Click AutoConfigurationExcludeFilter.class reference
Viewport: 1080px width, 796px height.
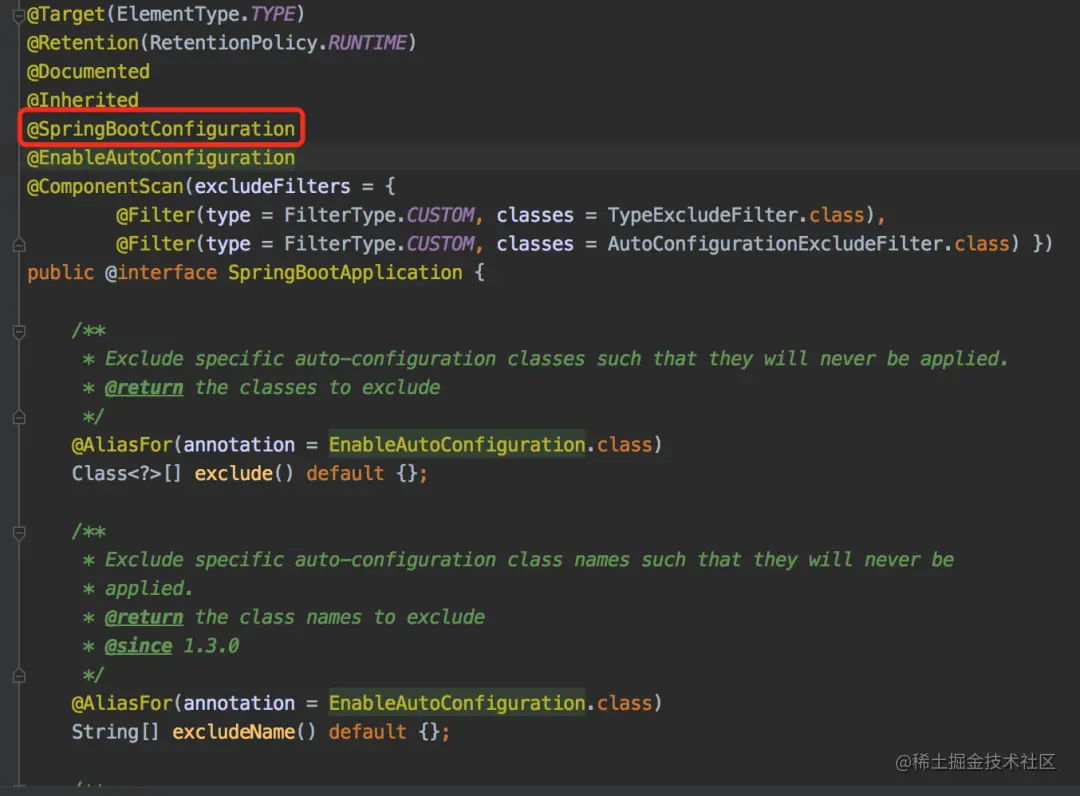pos(809,244)
